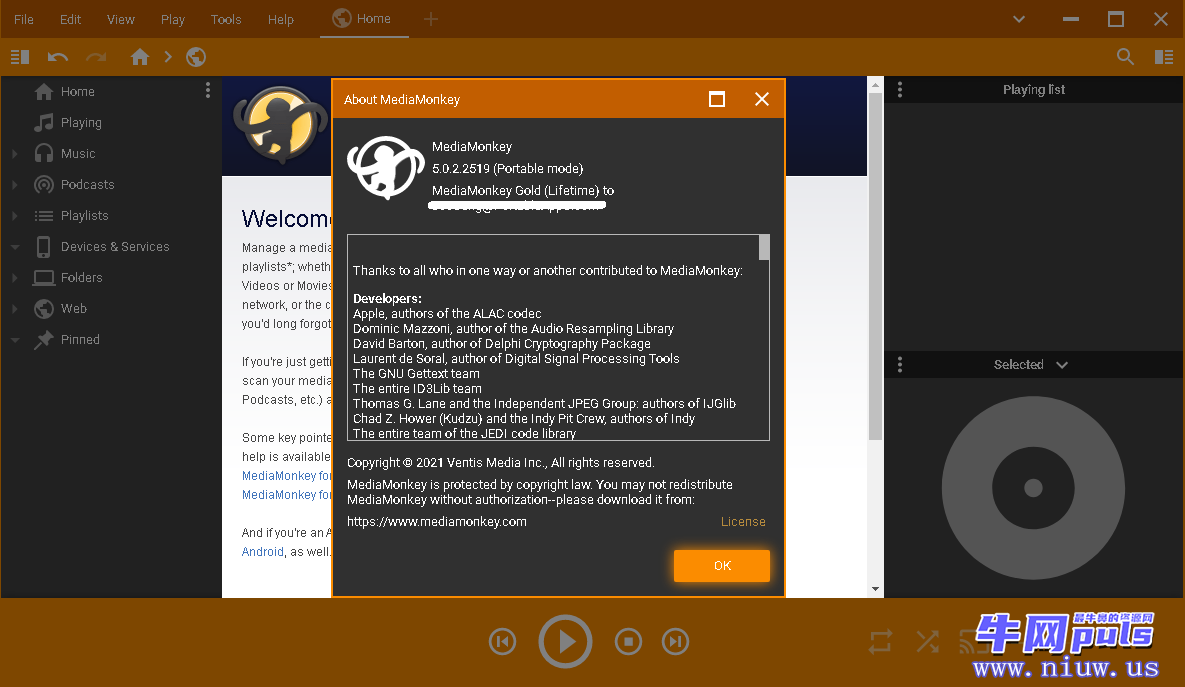The height and width of the screenshot is (687, 1185).
Task: Open the Help menu
Action: point(280,20)
